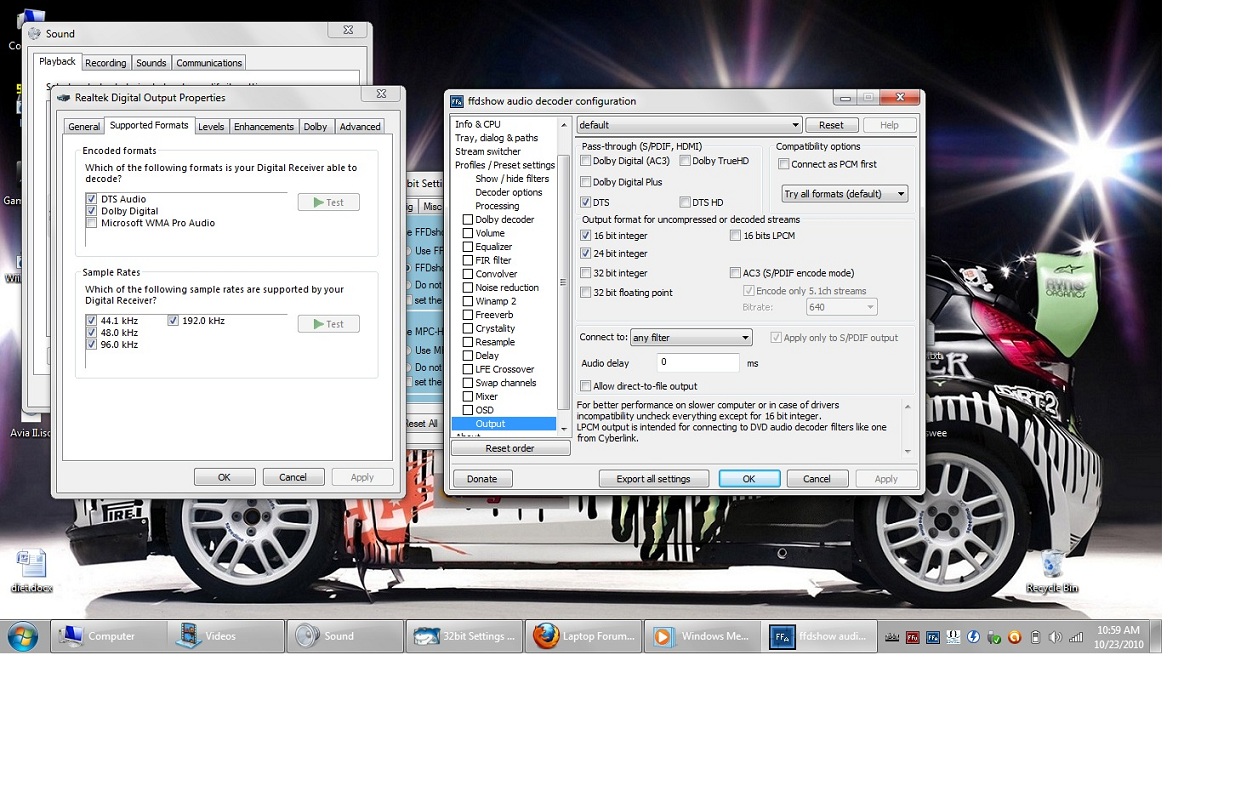
Task: Click the speaker volume tray icon
Action: 1055,637
